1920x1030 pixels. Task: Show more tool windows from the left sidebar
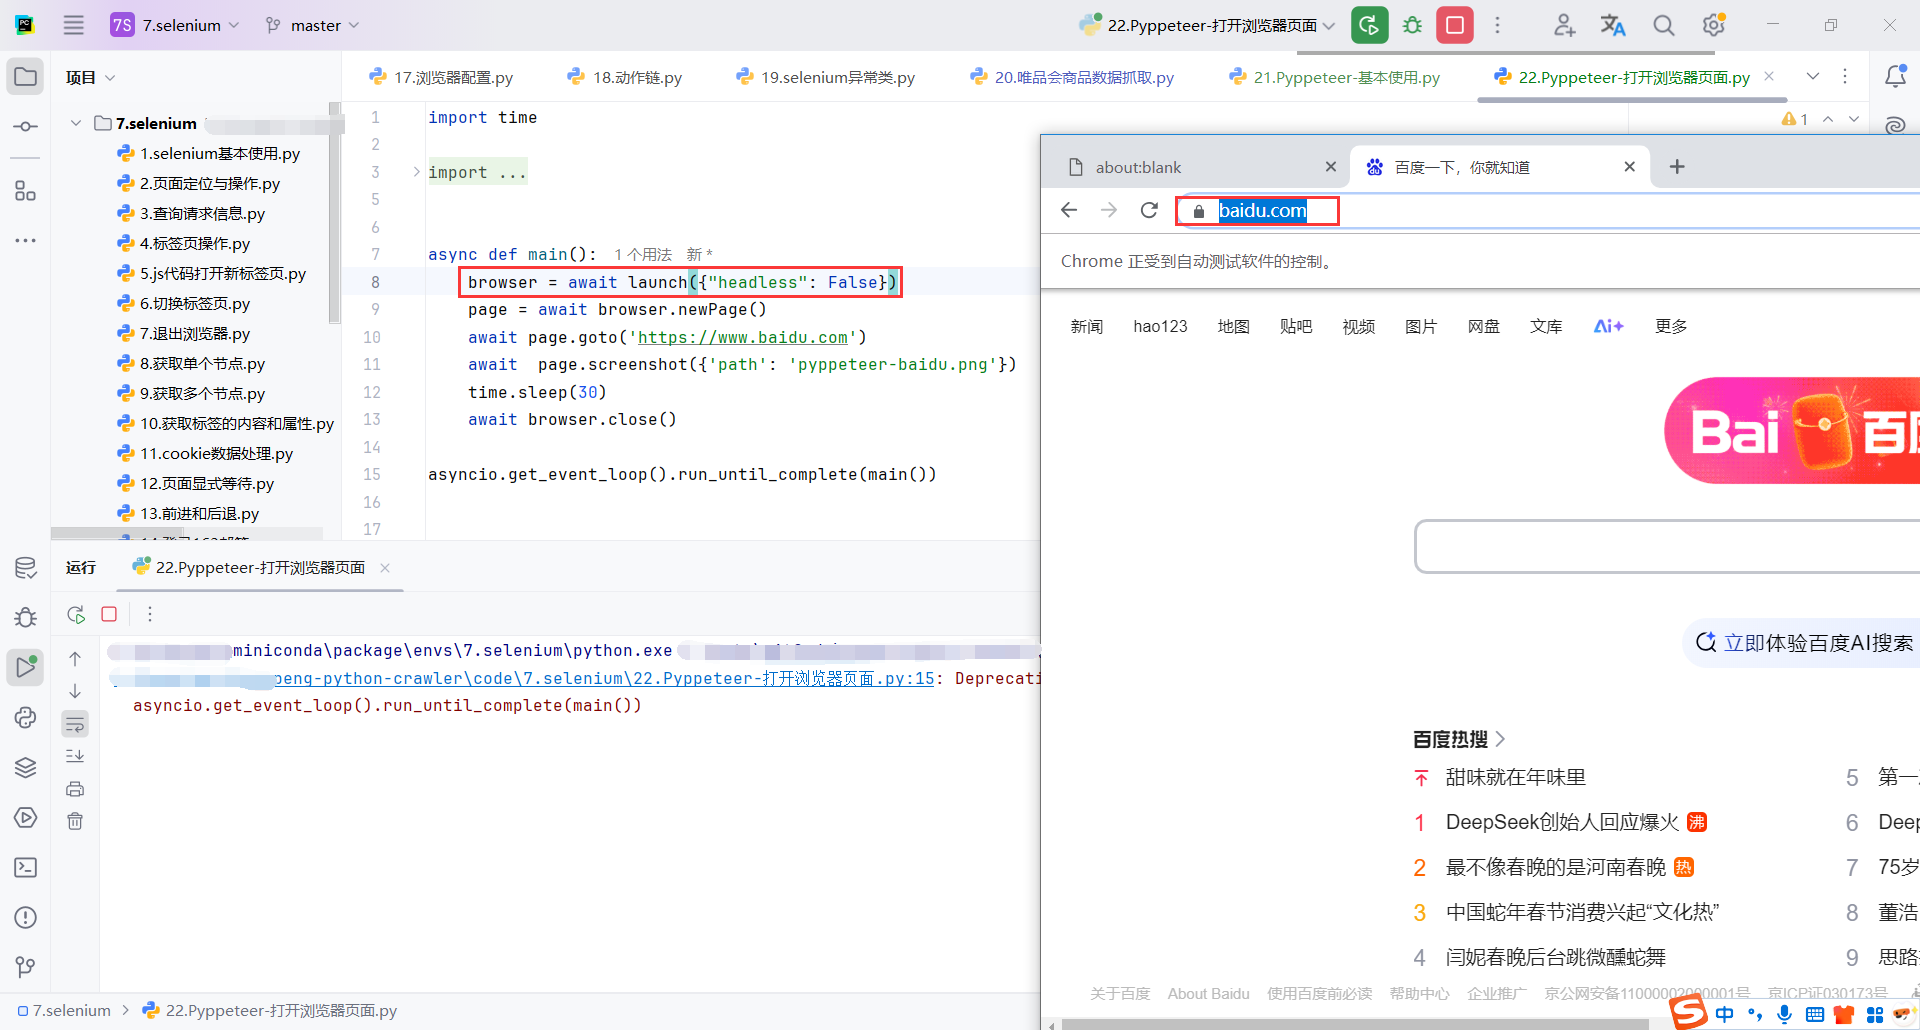(26, 240)
